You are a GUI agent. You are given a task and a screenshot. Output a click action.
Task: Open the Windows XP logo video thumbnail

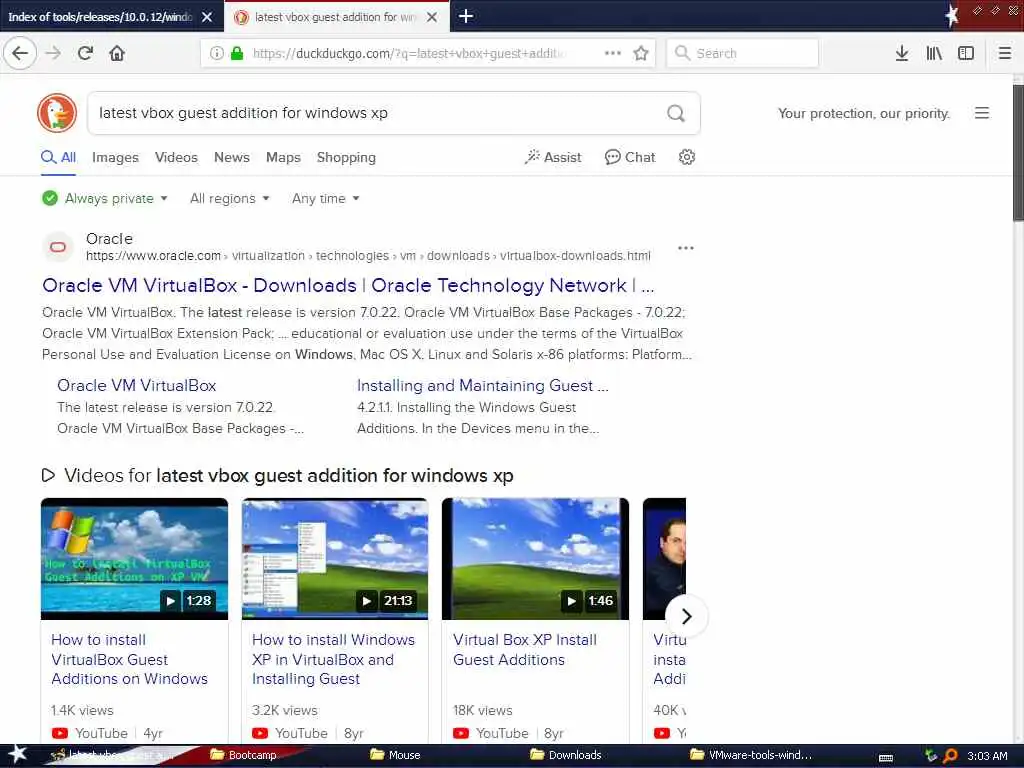coord(134,558)
